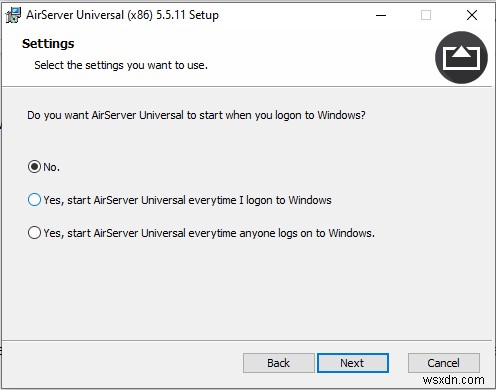The width and height of the screenshot is (496, 390).
Task: Cancel the AirServer setup
Action: click(444, 363)
